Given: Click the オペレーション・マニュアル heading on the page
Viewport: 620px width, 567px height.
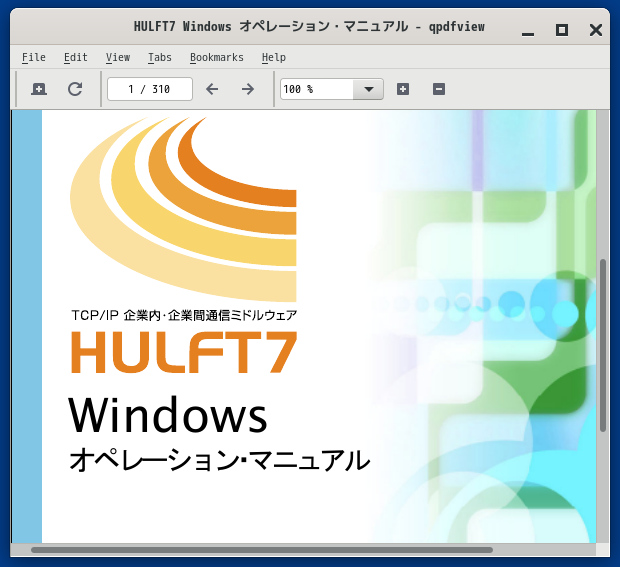Looking at the screenshot, I should point(219,460).
